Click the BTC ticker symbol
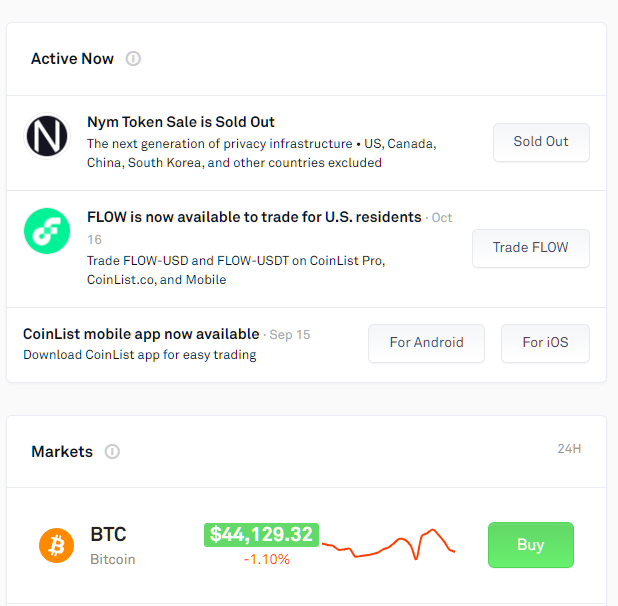The width and height of the screenshot is (618, 606). pyautogui.click(x=108, y=535)
